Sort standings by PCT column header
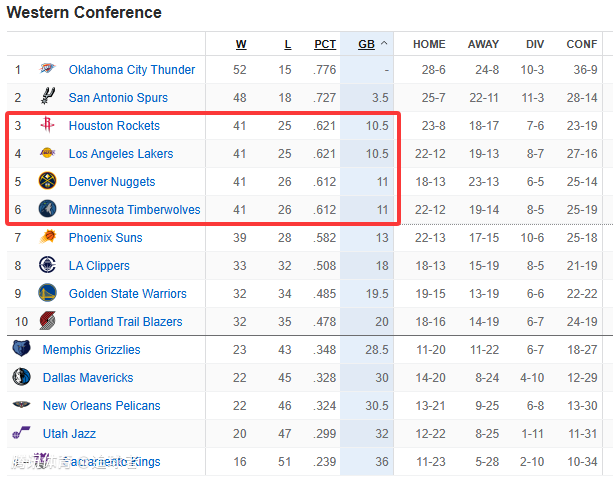 coord(325,44)
